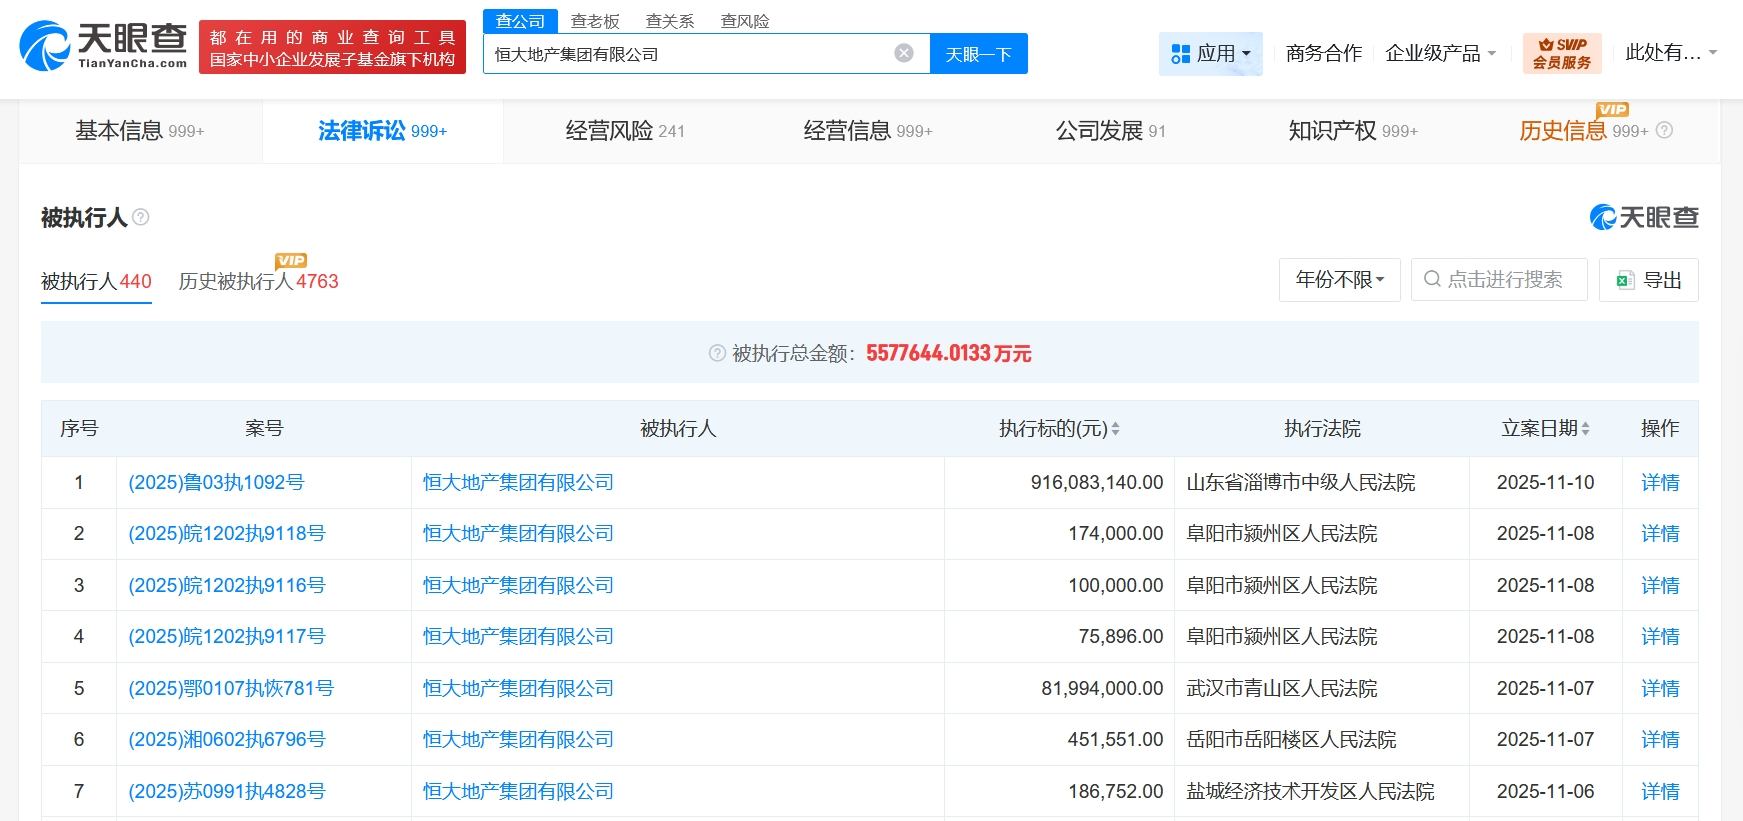
Task: Click the Excel icon on export button
Action: pos(1625,281)
